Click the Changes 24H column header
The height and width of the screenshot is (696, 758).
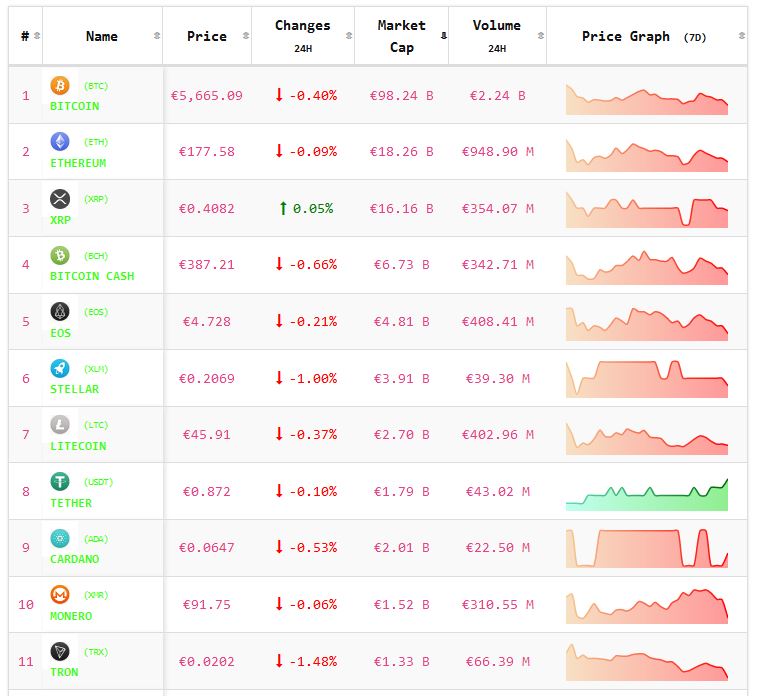302,36
